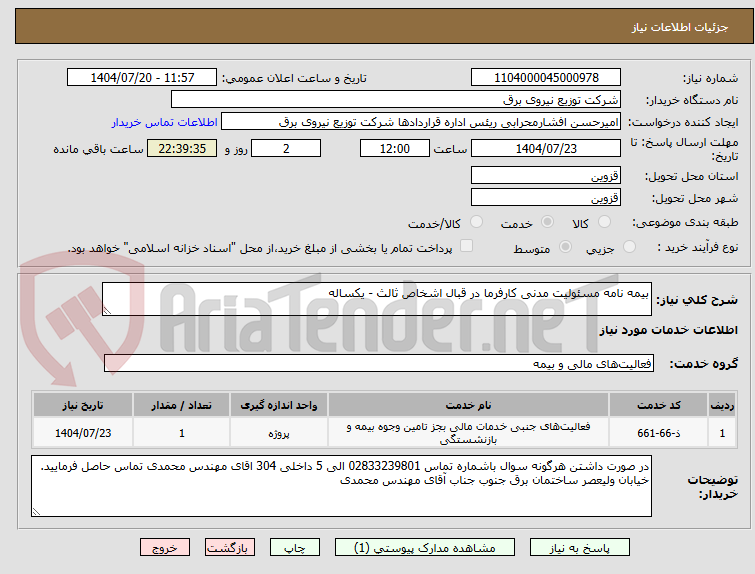Click the announcement date field 1404/07/20 - 11:57

click(142, 78)
